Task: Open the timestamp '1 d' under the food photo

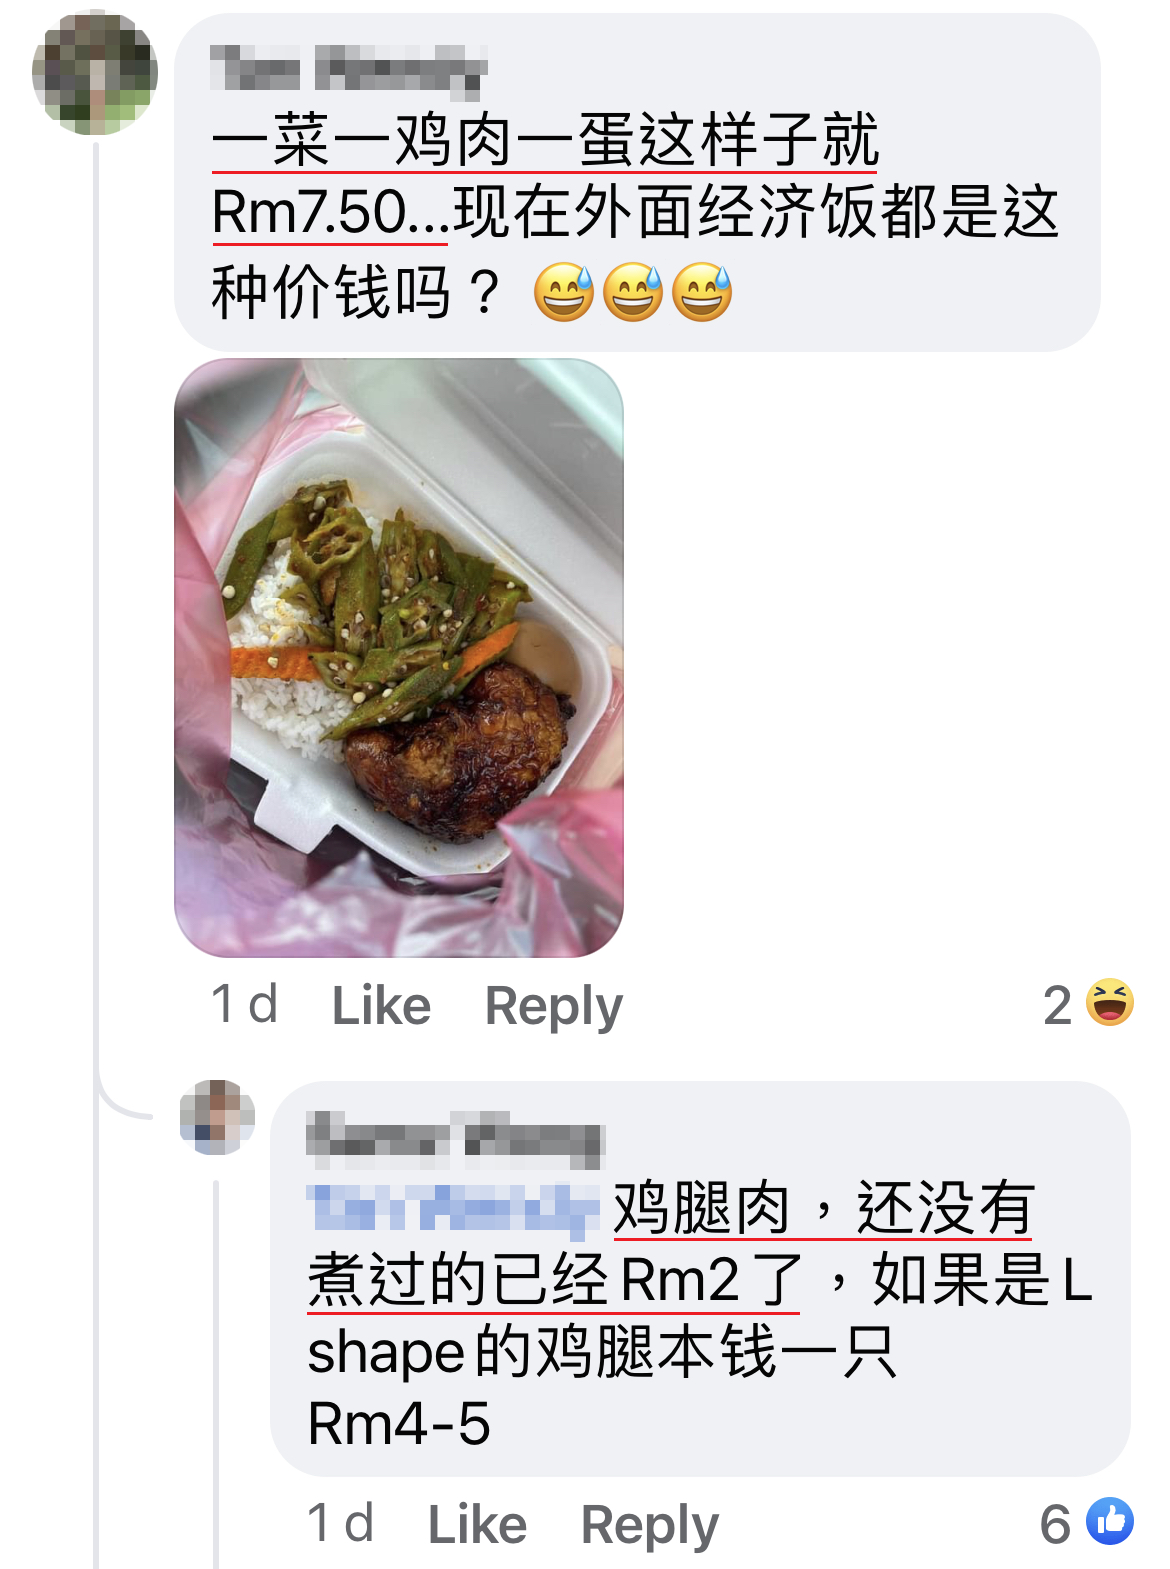Action: click(244, 1004)
